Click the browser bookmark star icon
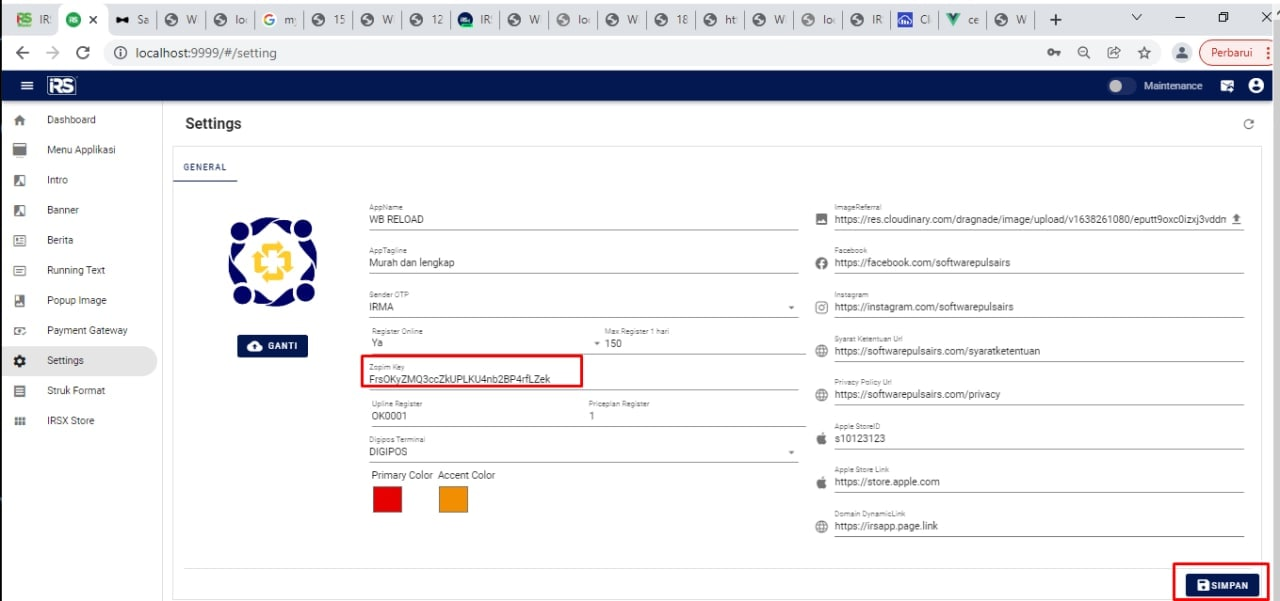Image resolution: width=1280 pixels, height=601 pixels. 1144,53
